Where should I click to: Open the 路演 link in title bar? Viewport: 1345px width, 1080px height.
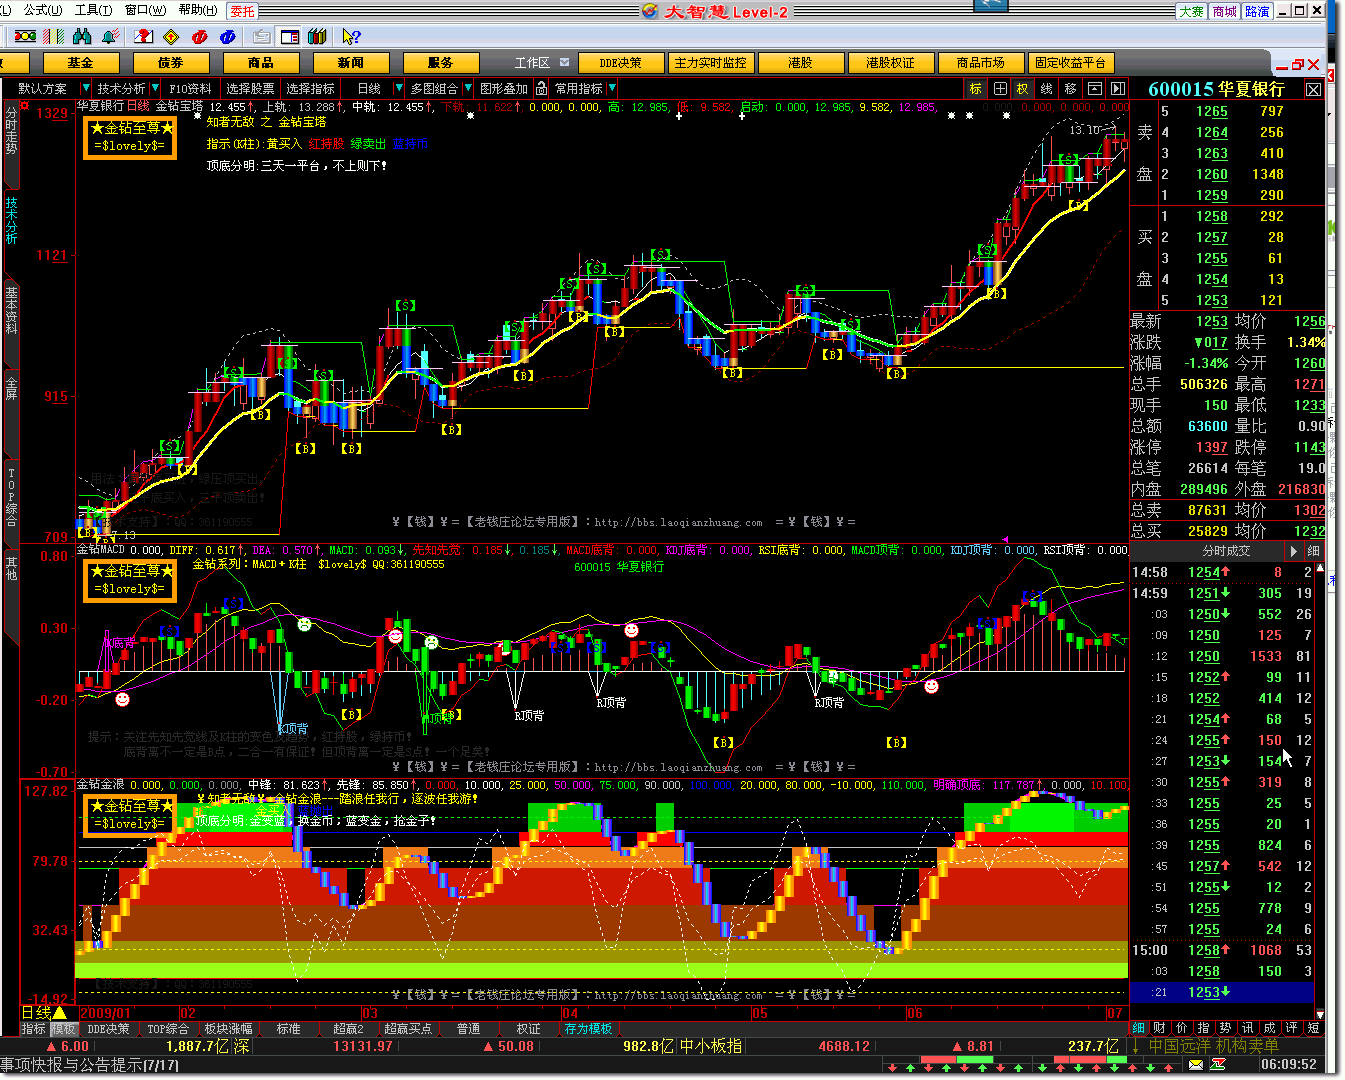pos(1257,11)
